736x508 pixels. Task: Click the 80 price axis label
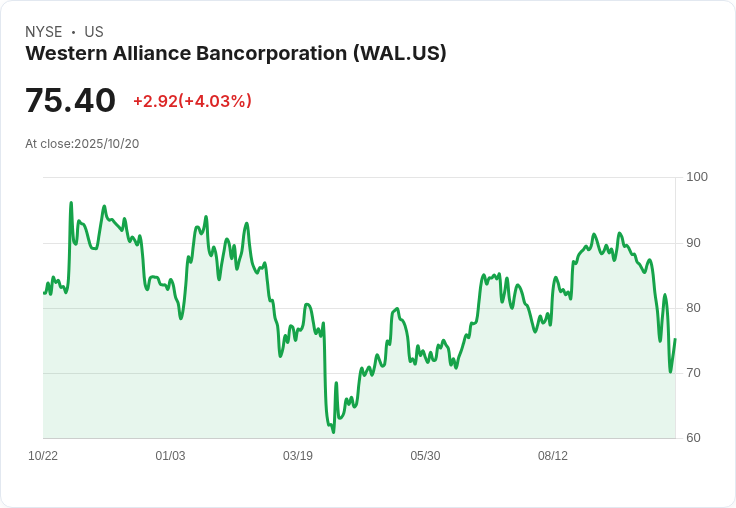pos(693,308)
